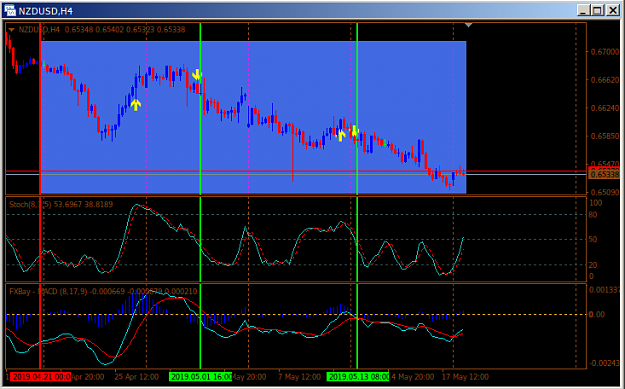Click the NZDUSD,H4 window system icon

tap(10, 10)
